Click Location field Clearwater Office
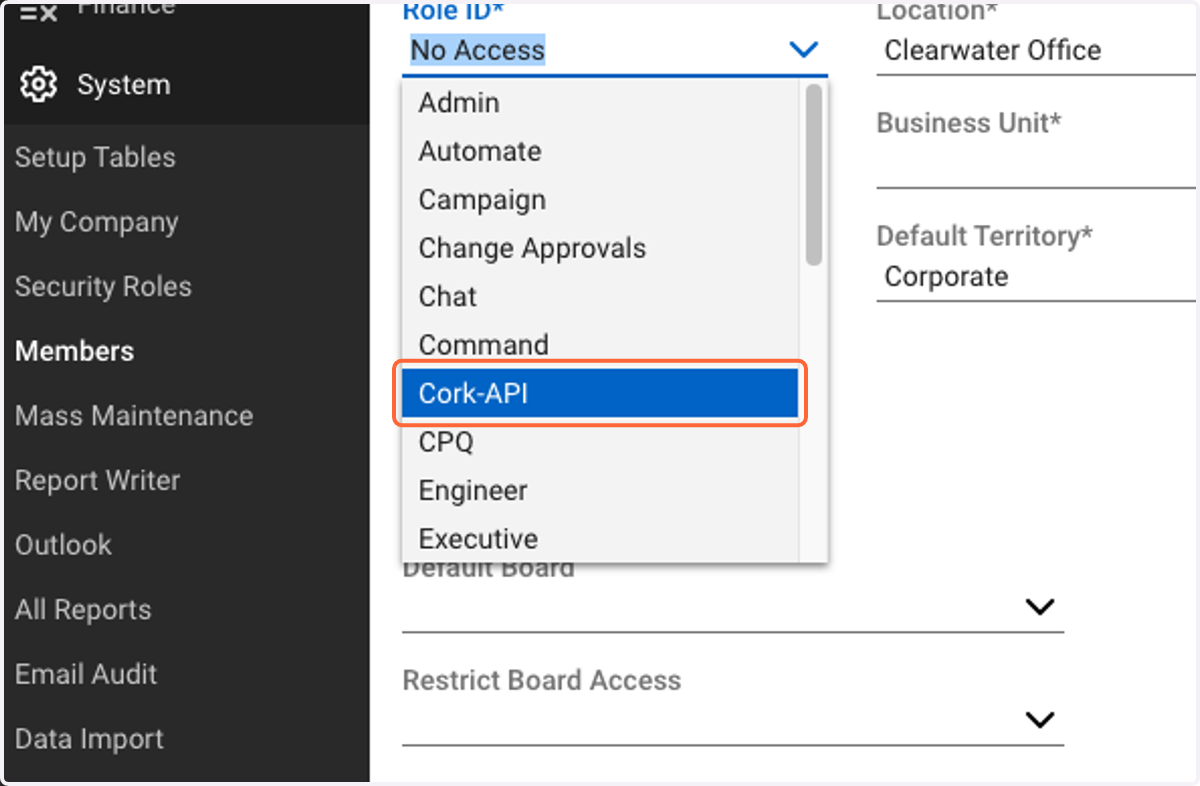 tap(1036, 50)
